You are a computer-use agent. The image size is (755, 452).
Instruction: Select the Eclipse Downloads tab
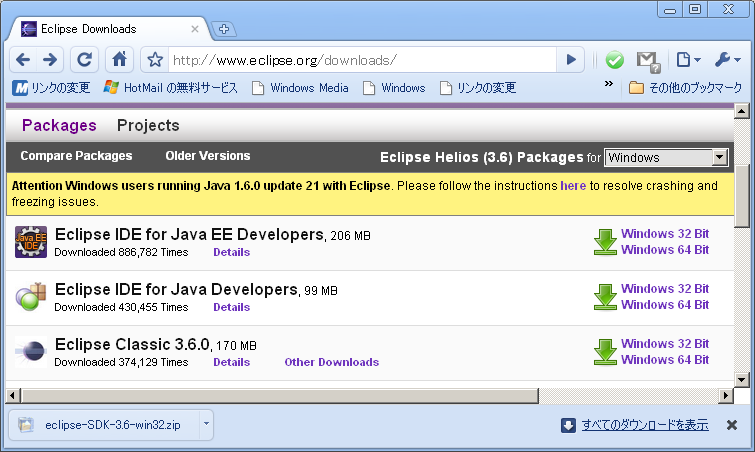(109, 29)
